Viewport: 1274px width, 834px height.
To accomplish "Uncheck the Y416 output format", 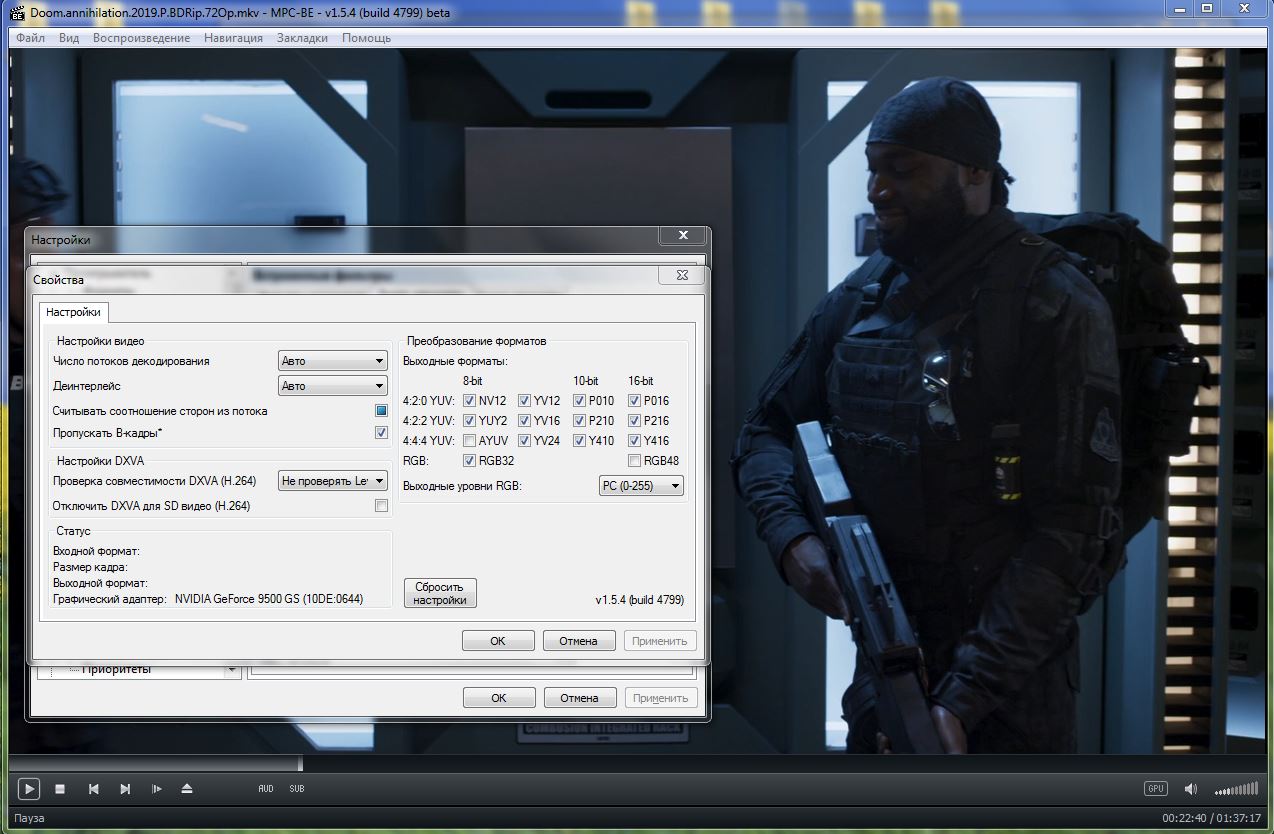I will tap(634, 441).
